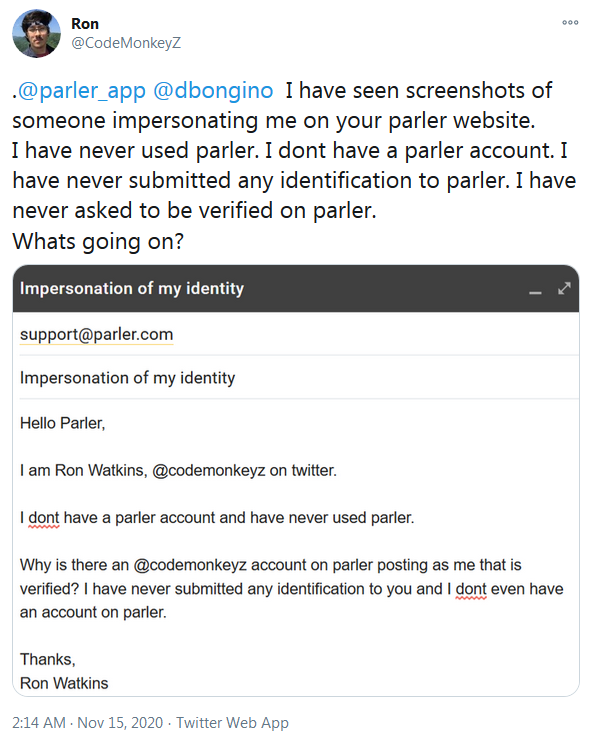Screen dimensions: 589x746
Task: Click the Nov 15, 2020 date
Action: [120, 723]
